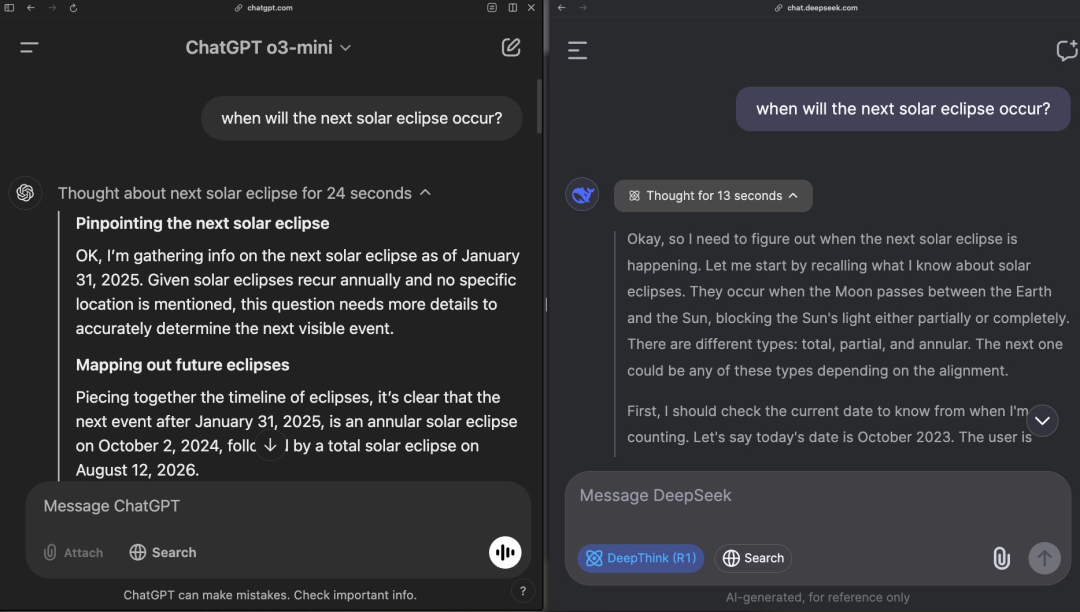Attach a file with DeepSeek paperclip icon
The width and height of the screenshot is (1080, 612).
(1001, 558)
